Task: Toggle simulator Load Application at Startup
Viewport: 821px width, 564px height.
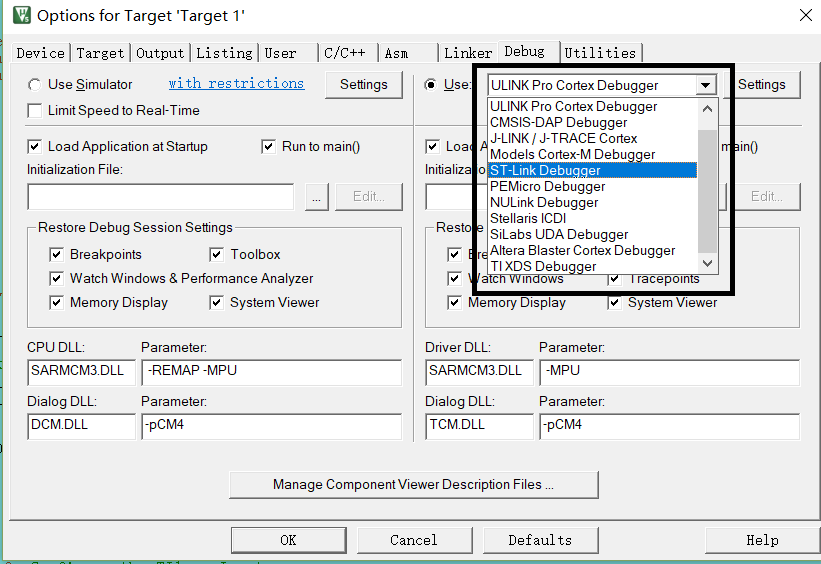Action: 35,146
